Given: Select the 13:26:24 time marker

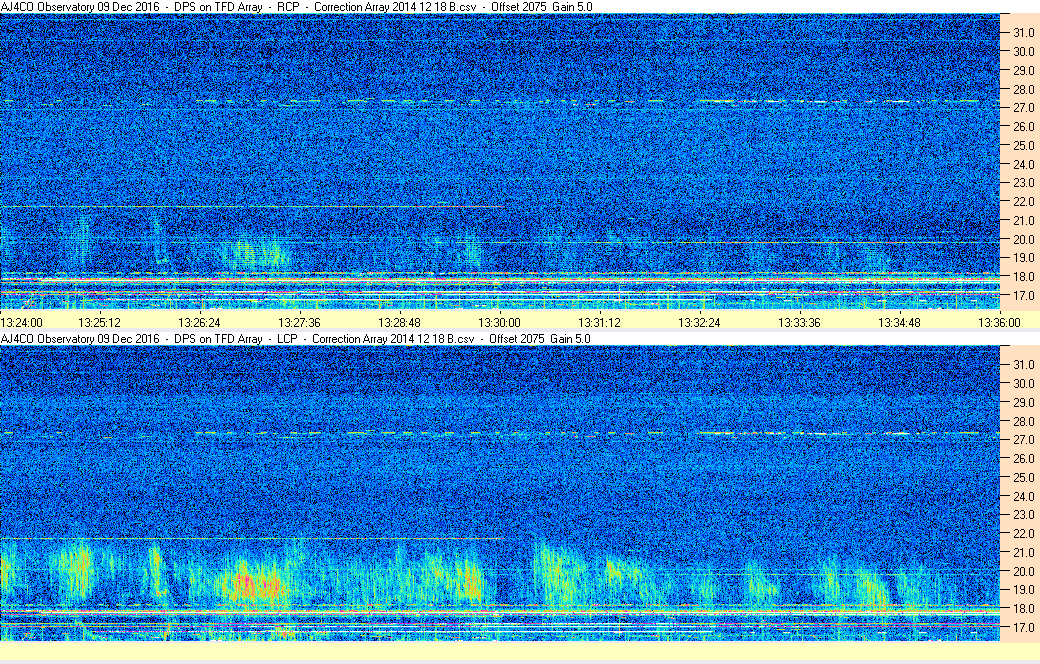Looking at the screenshot, I should [199, 323].
